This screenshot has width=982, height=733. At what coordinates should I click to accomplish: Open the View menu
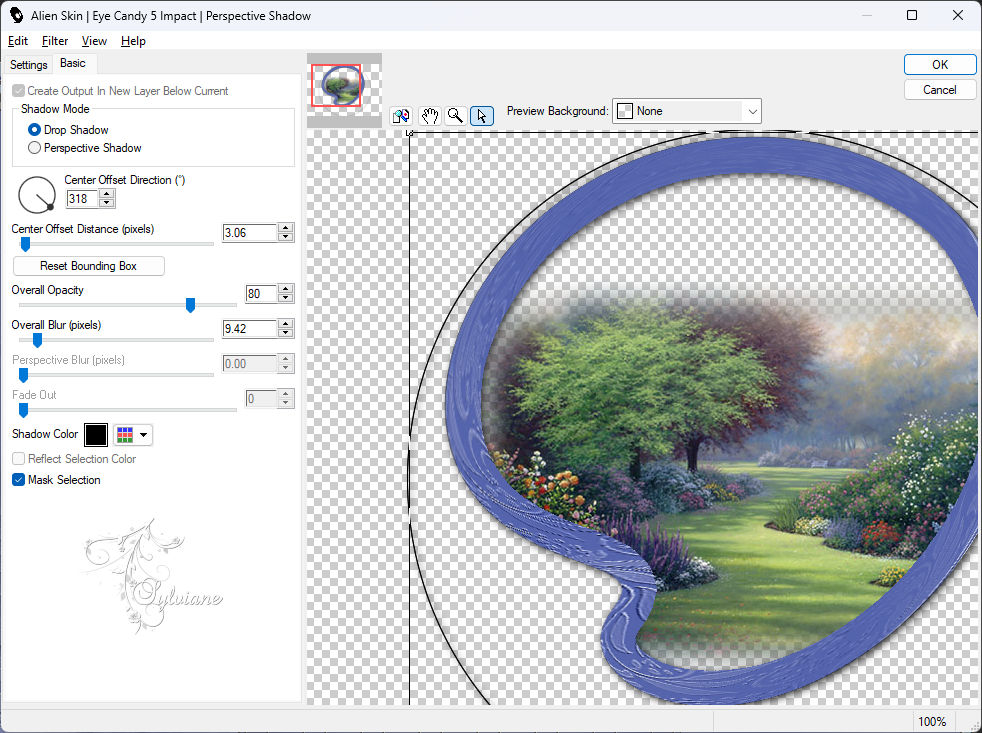point(94,41)
